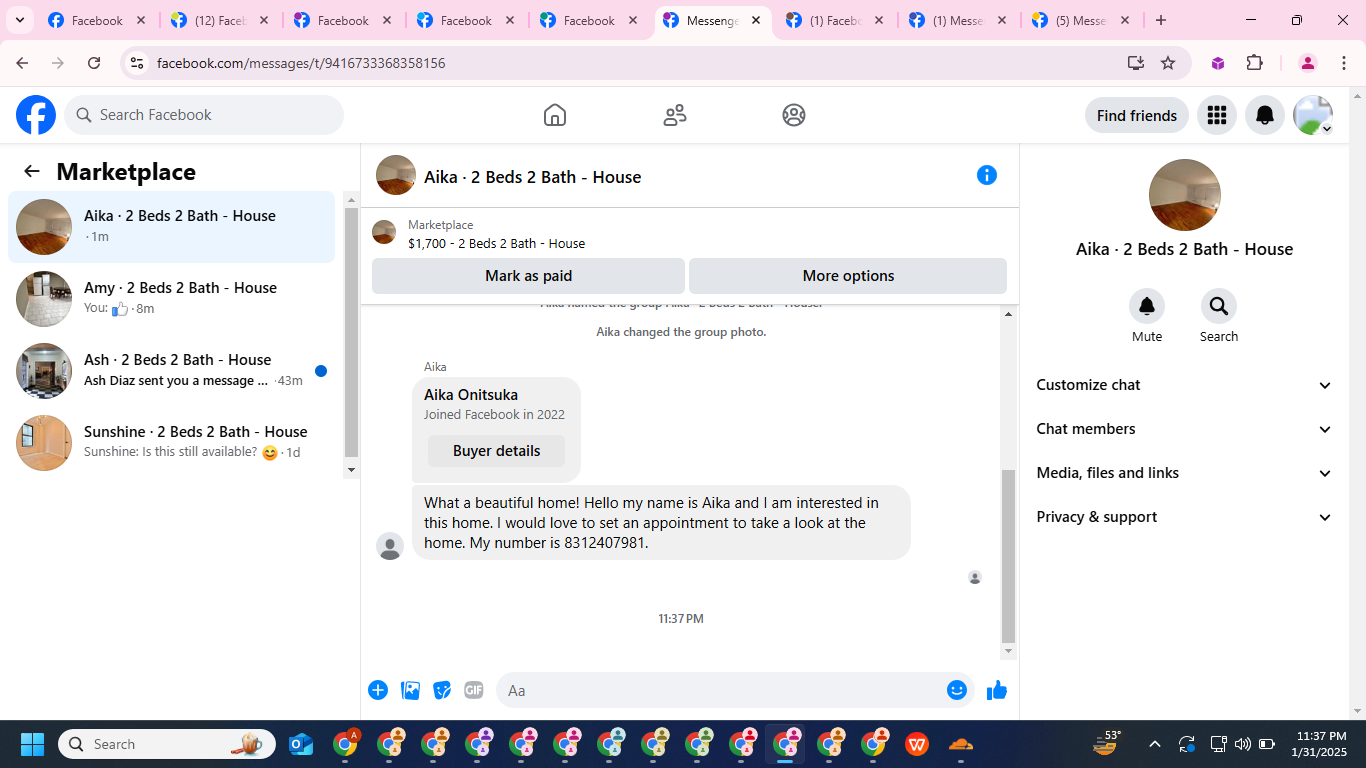
Task: Show hidden system tray icons
Action: pos(1155,744)
